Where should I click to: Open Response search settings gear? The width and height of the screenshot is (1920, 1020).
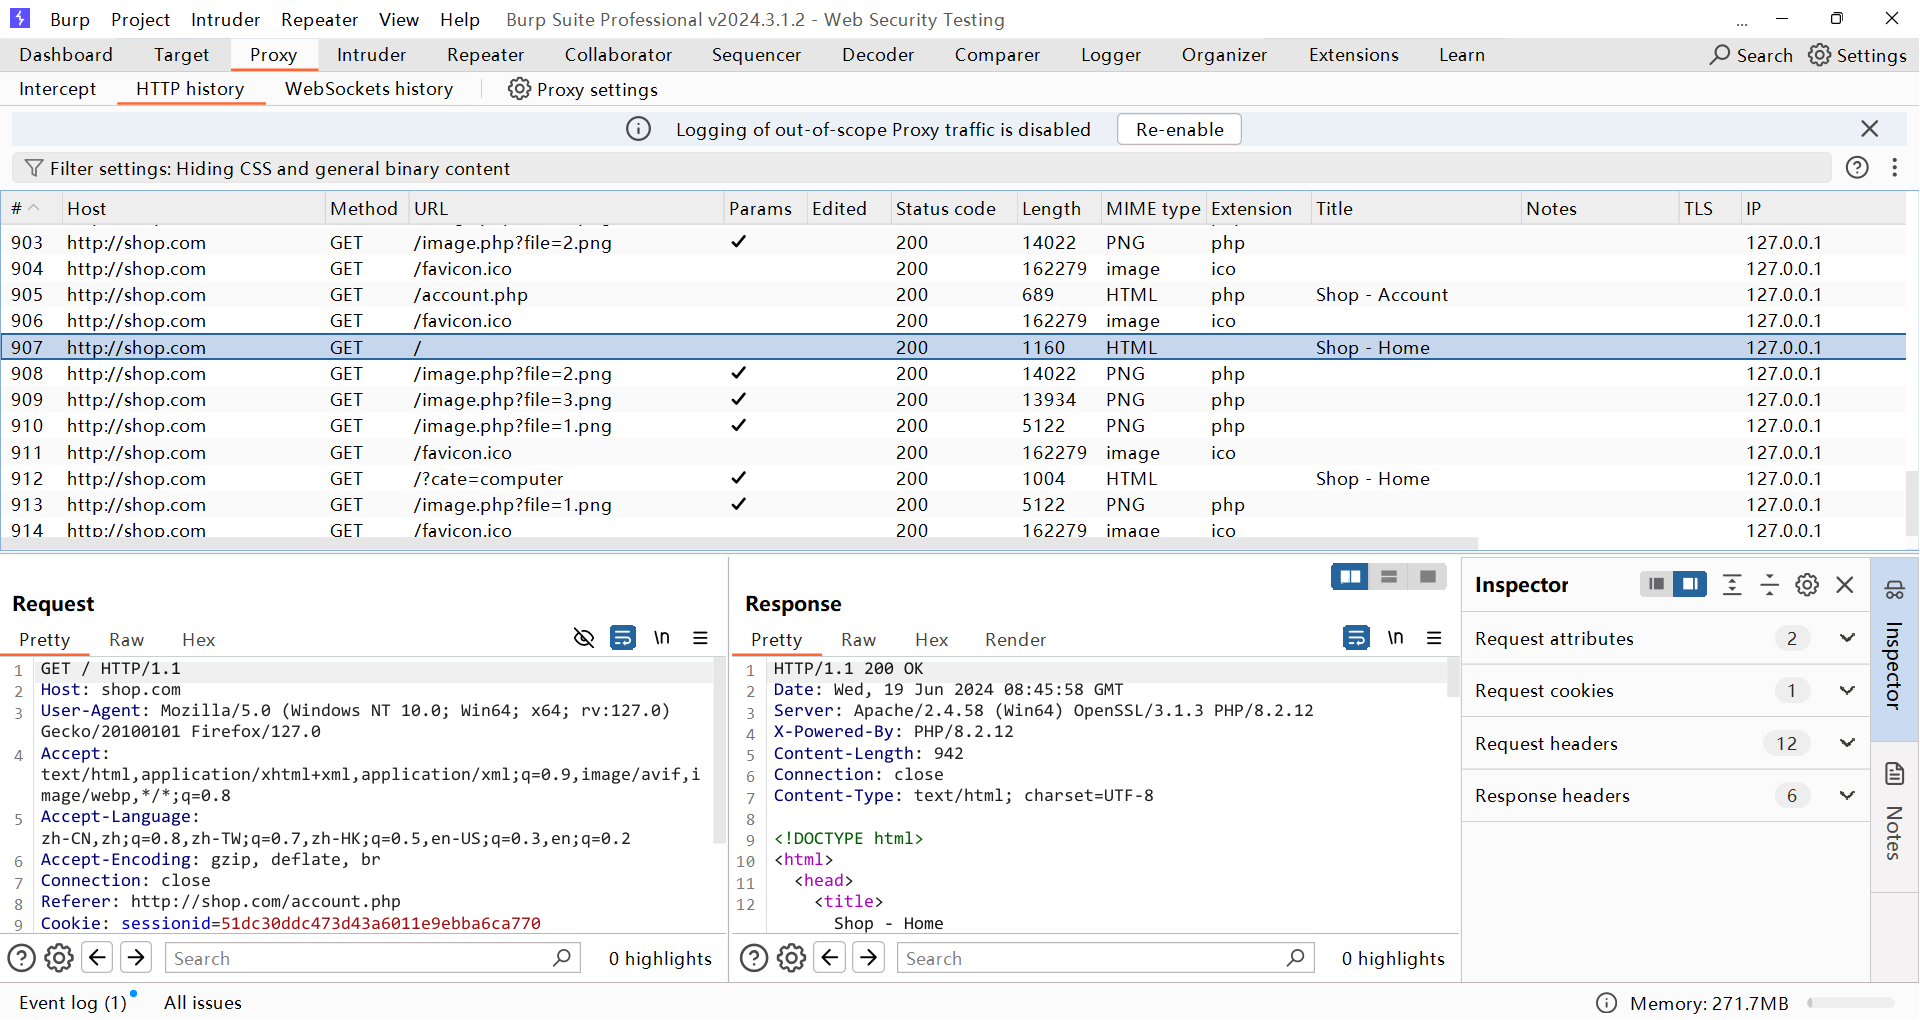tap(791, 958)
